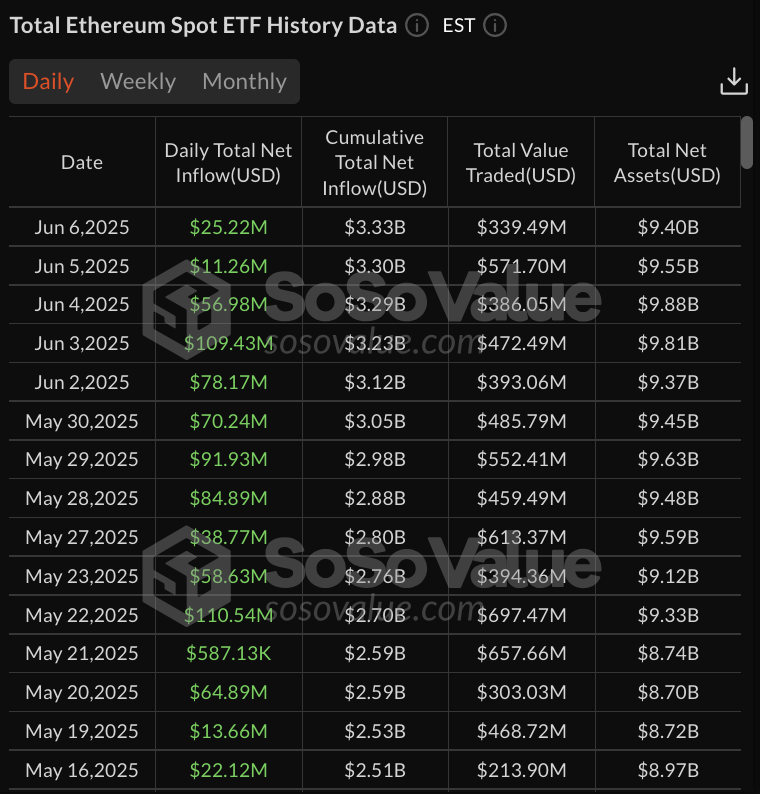Click the vertical scrollbar thumb on table
This screenshot has height=794, width=760.
(746, 142)
